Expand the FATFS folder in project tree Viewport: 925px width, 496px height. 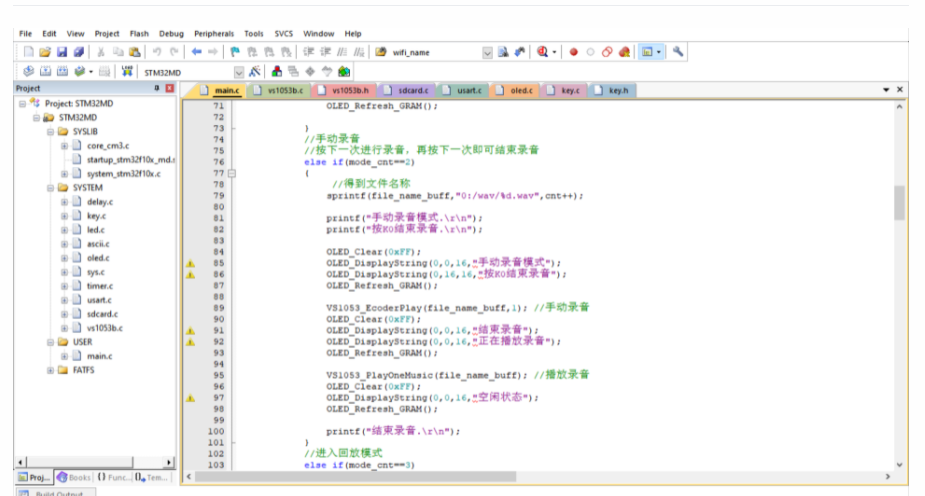tap(50, 370)
